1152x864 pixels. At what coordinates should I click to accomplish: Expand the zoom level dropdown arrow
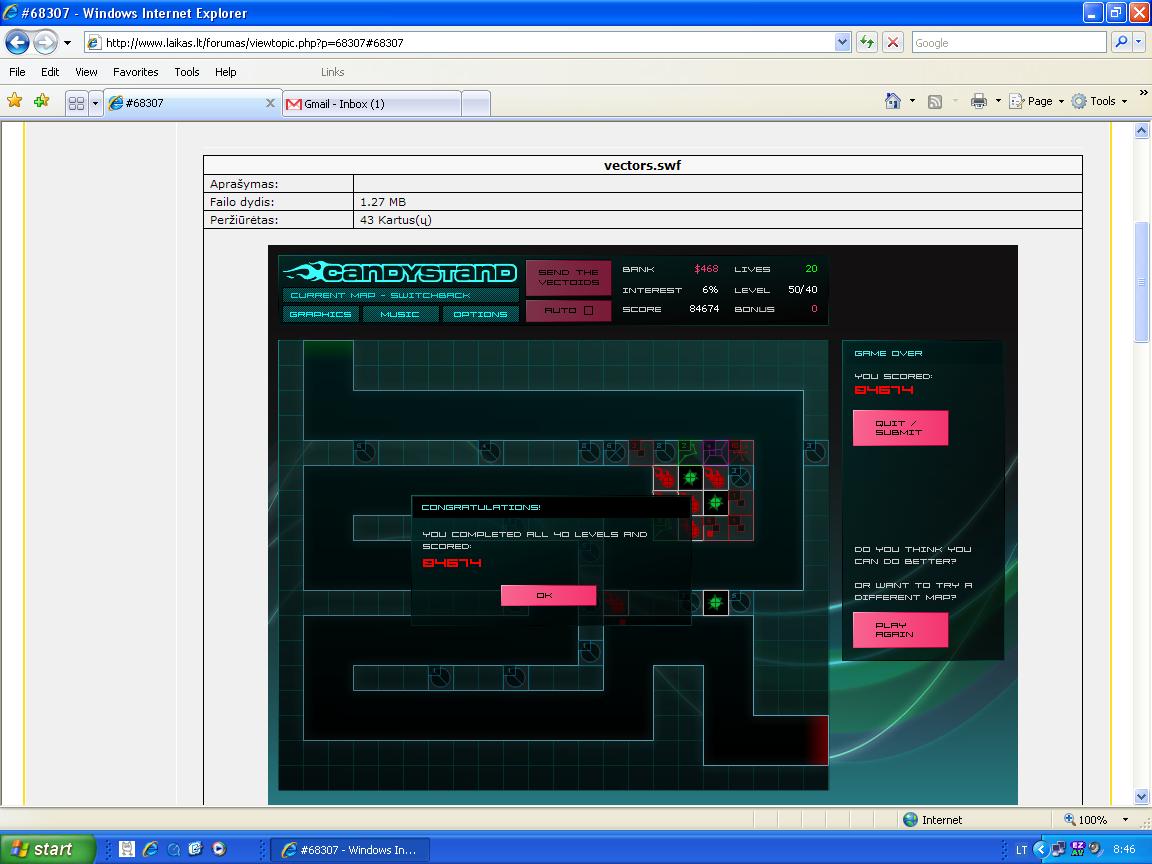(x=1125, y=819)
